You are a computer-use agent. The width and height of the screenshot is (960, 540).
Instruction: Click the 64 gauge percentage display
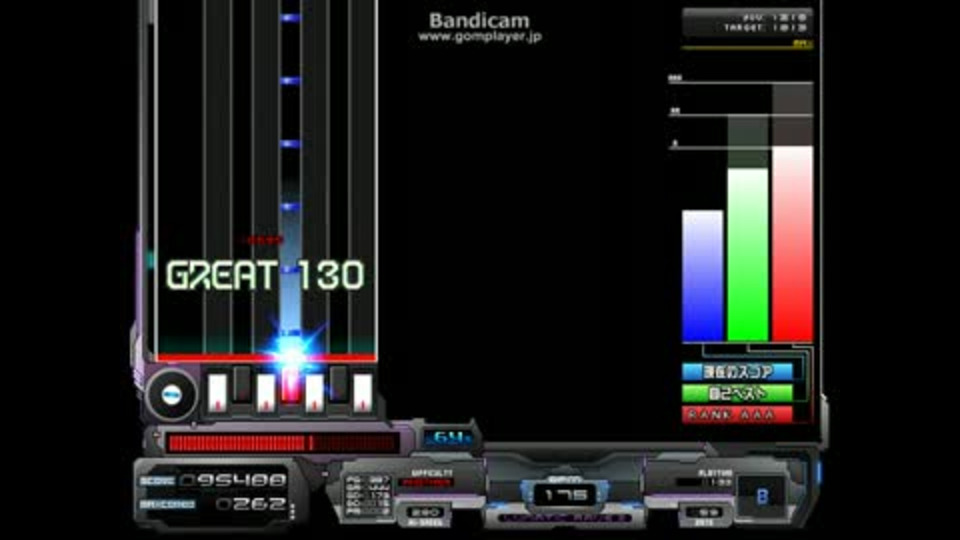(451, 438)
